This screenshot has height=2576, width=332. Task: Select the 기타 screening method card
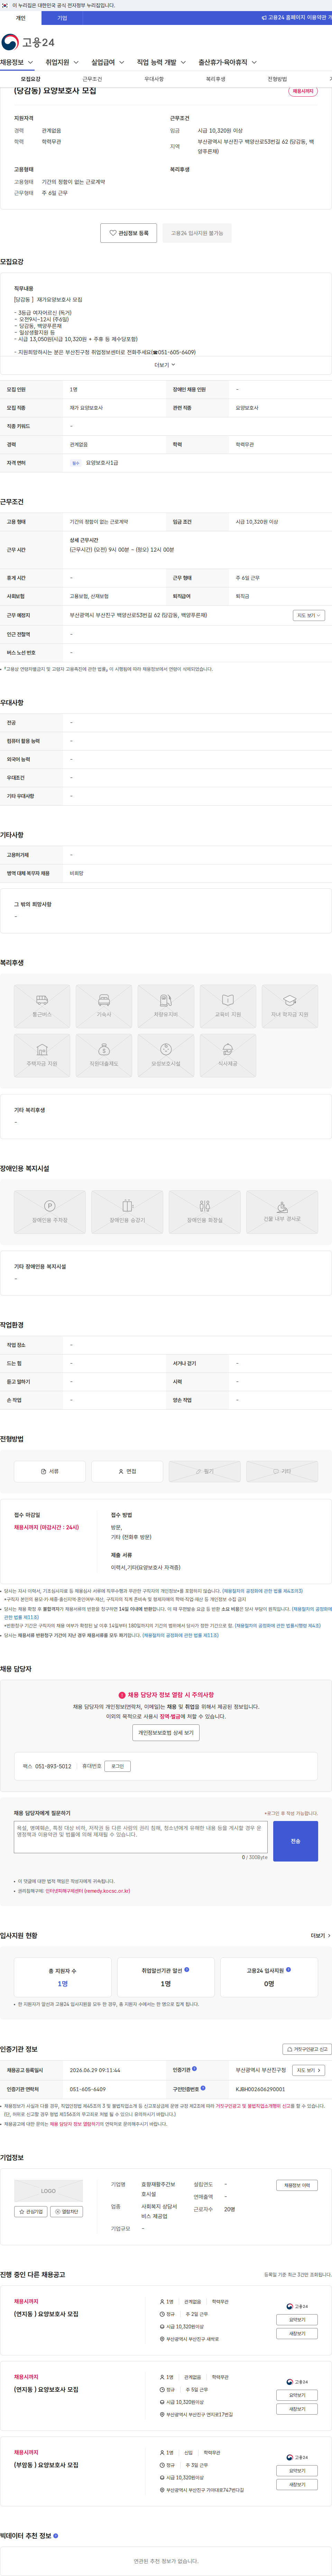282,1471
